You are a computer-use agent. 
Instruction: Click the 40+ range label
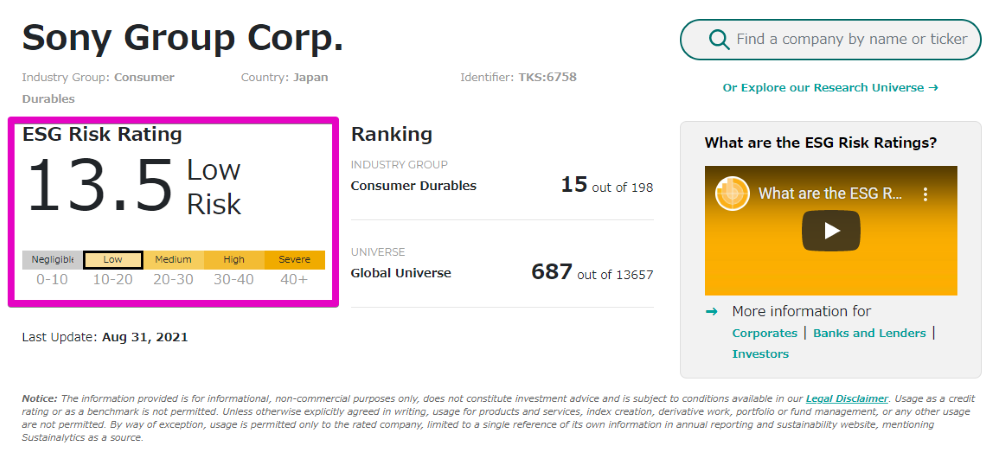pyautogui.click(x=294, y=279)
